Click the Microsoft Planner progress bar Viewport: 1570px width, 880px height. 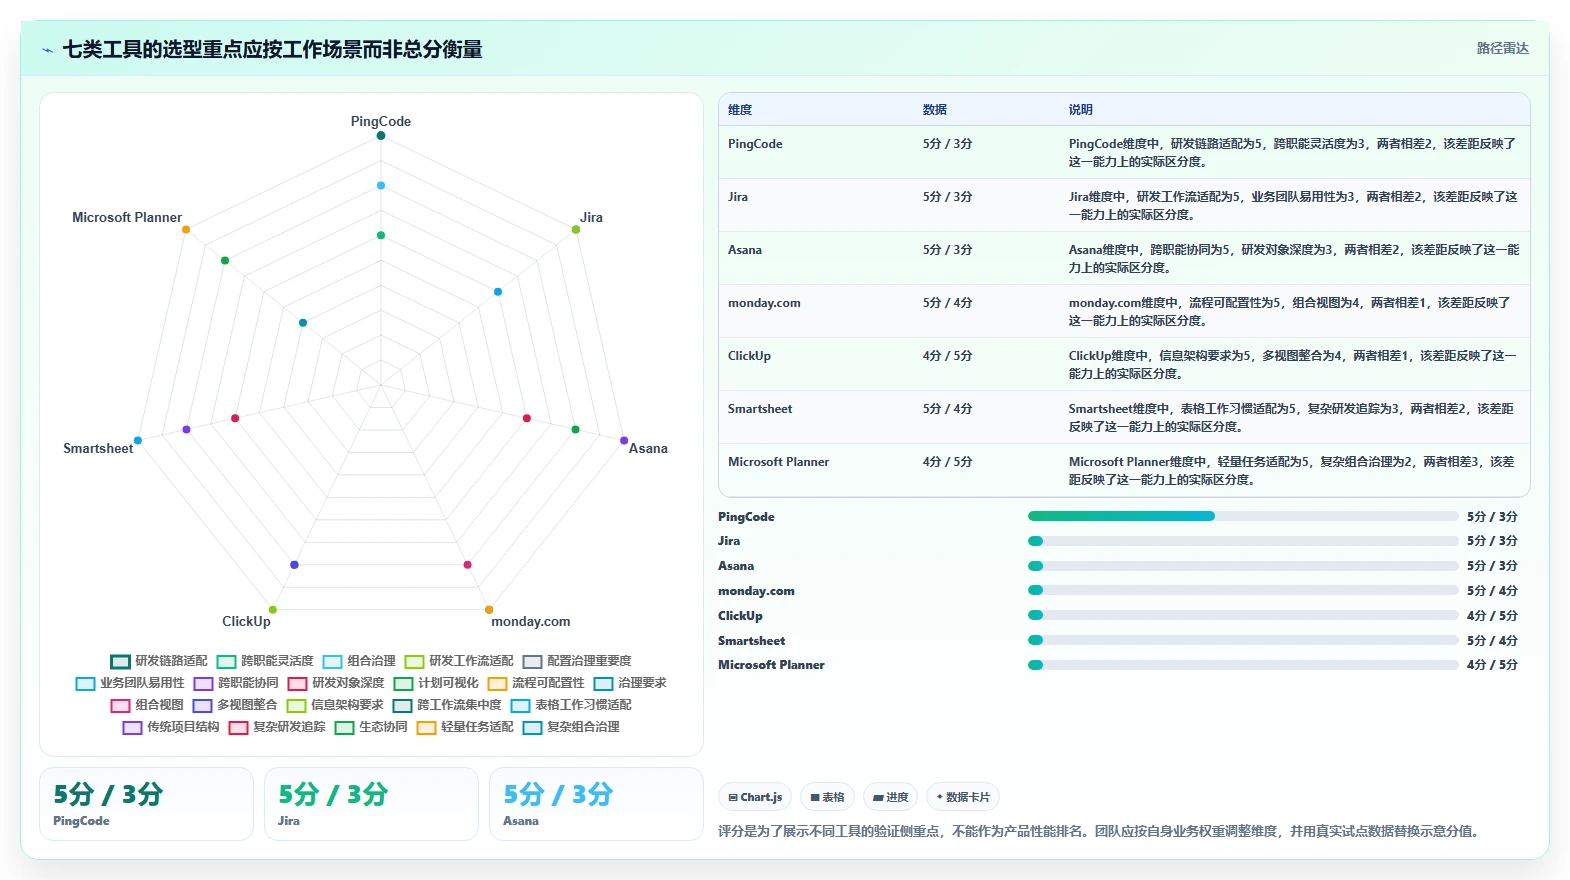click(x=1243, y=665)
